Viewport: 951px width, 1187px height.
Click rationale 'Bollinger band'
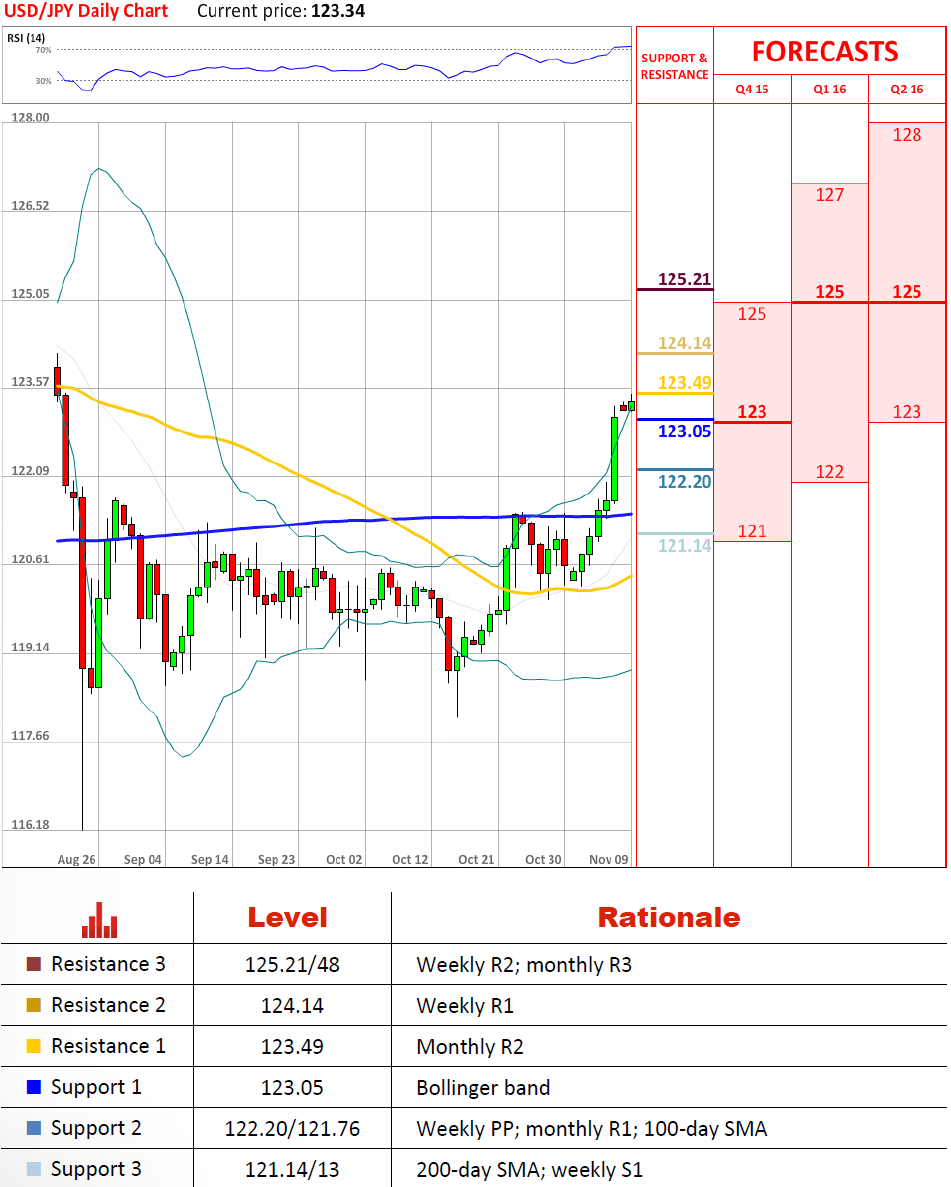483,1088
